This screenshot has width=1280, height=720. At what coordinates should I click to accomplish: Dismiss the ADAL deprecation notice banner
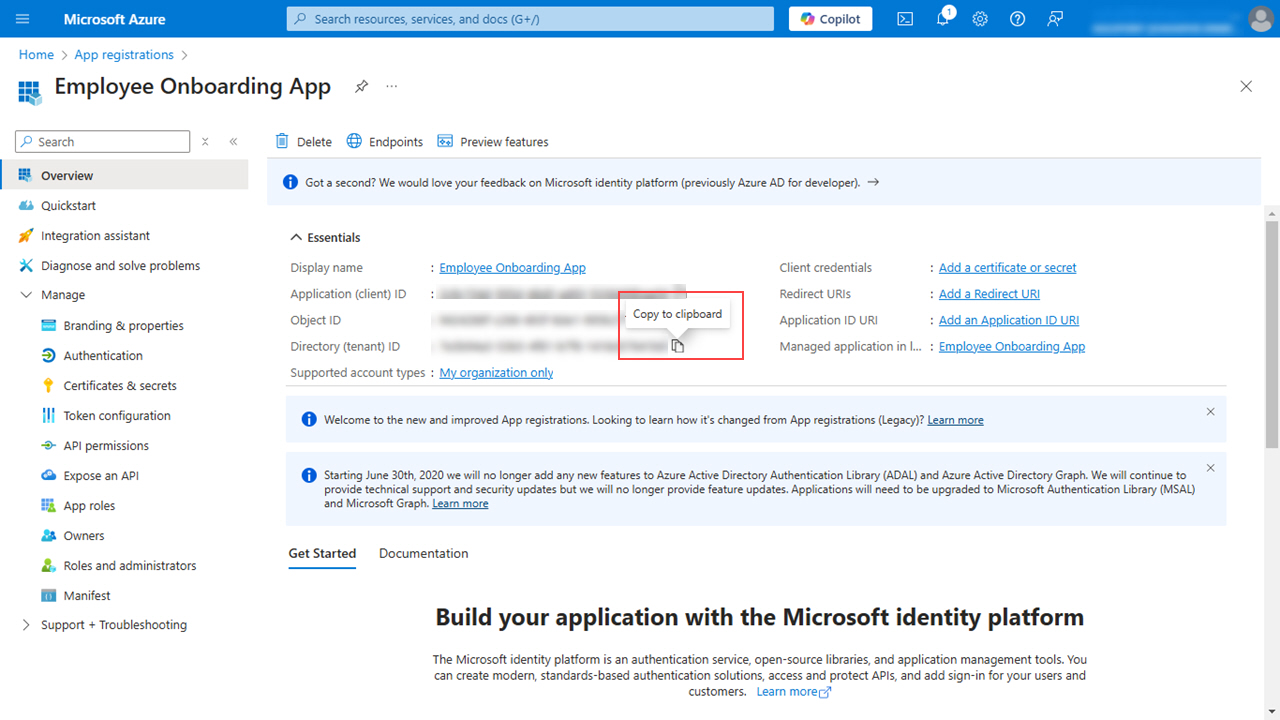pos(1210,467)
